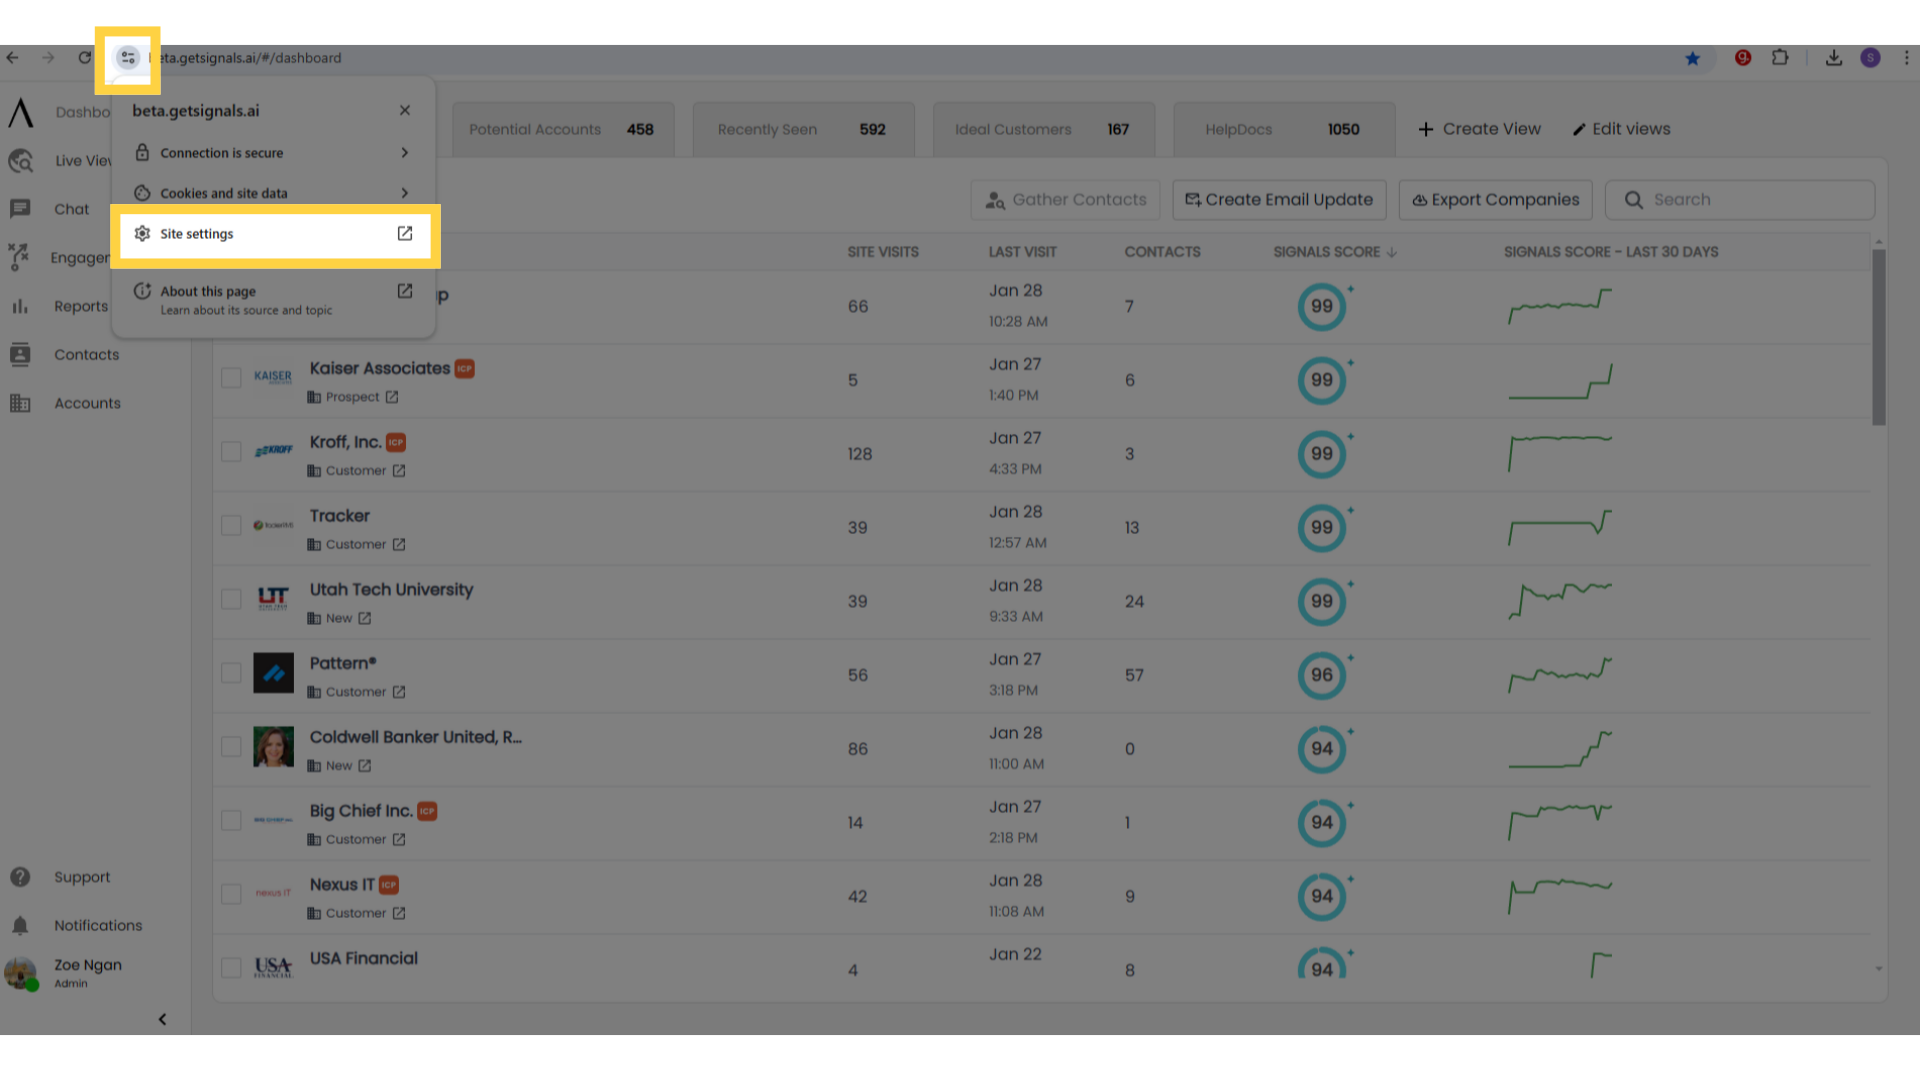
Task: Click the Gather Contacts icon button
Action: [x=997, y=199]
